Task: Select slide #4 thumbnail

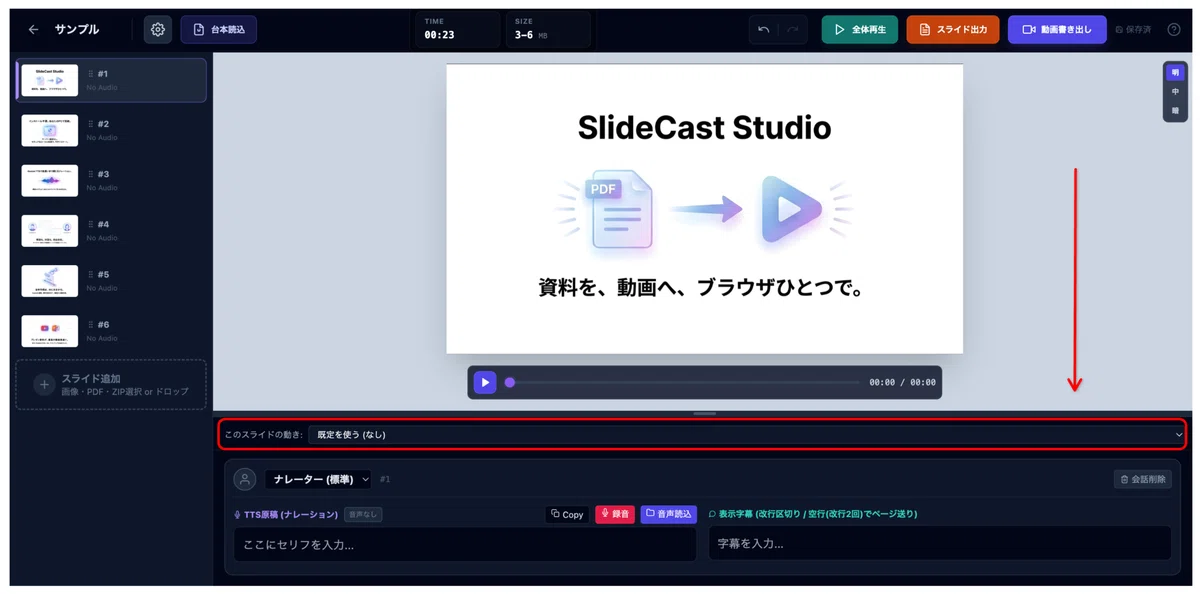Action: click(x=50, y=230)
